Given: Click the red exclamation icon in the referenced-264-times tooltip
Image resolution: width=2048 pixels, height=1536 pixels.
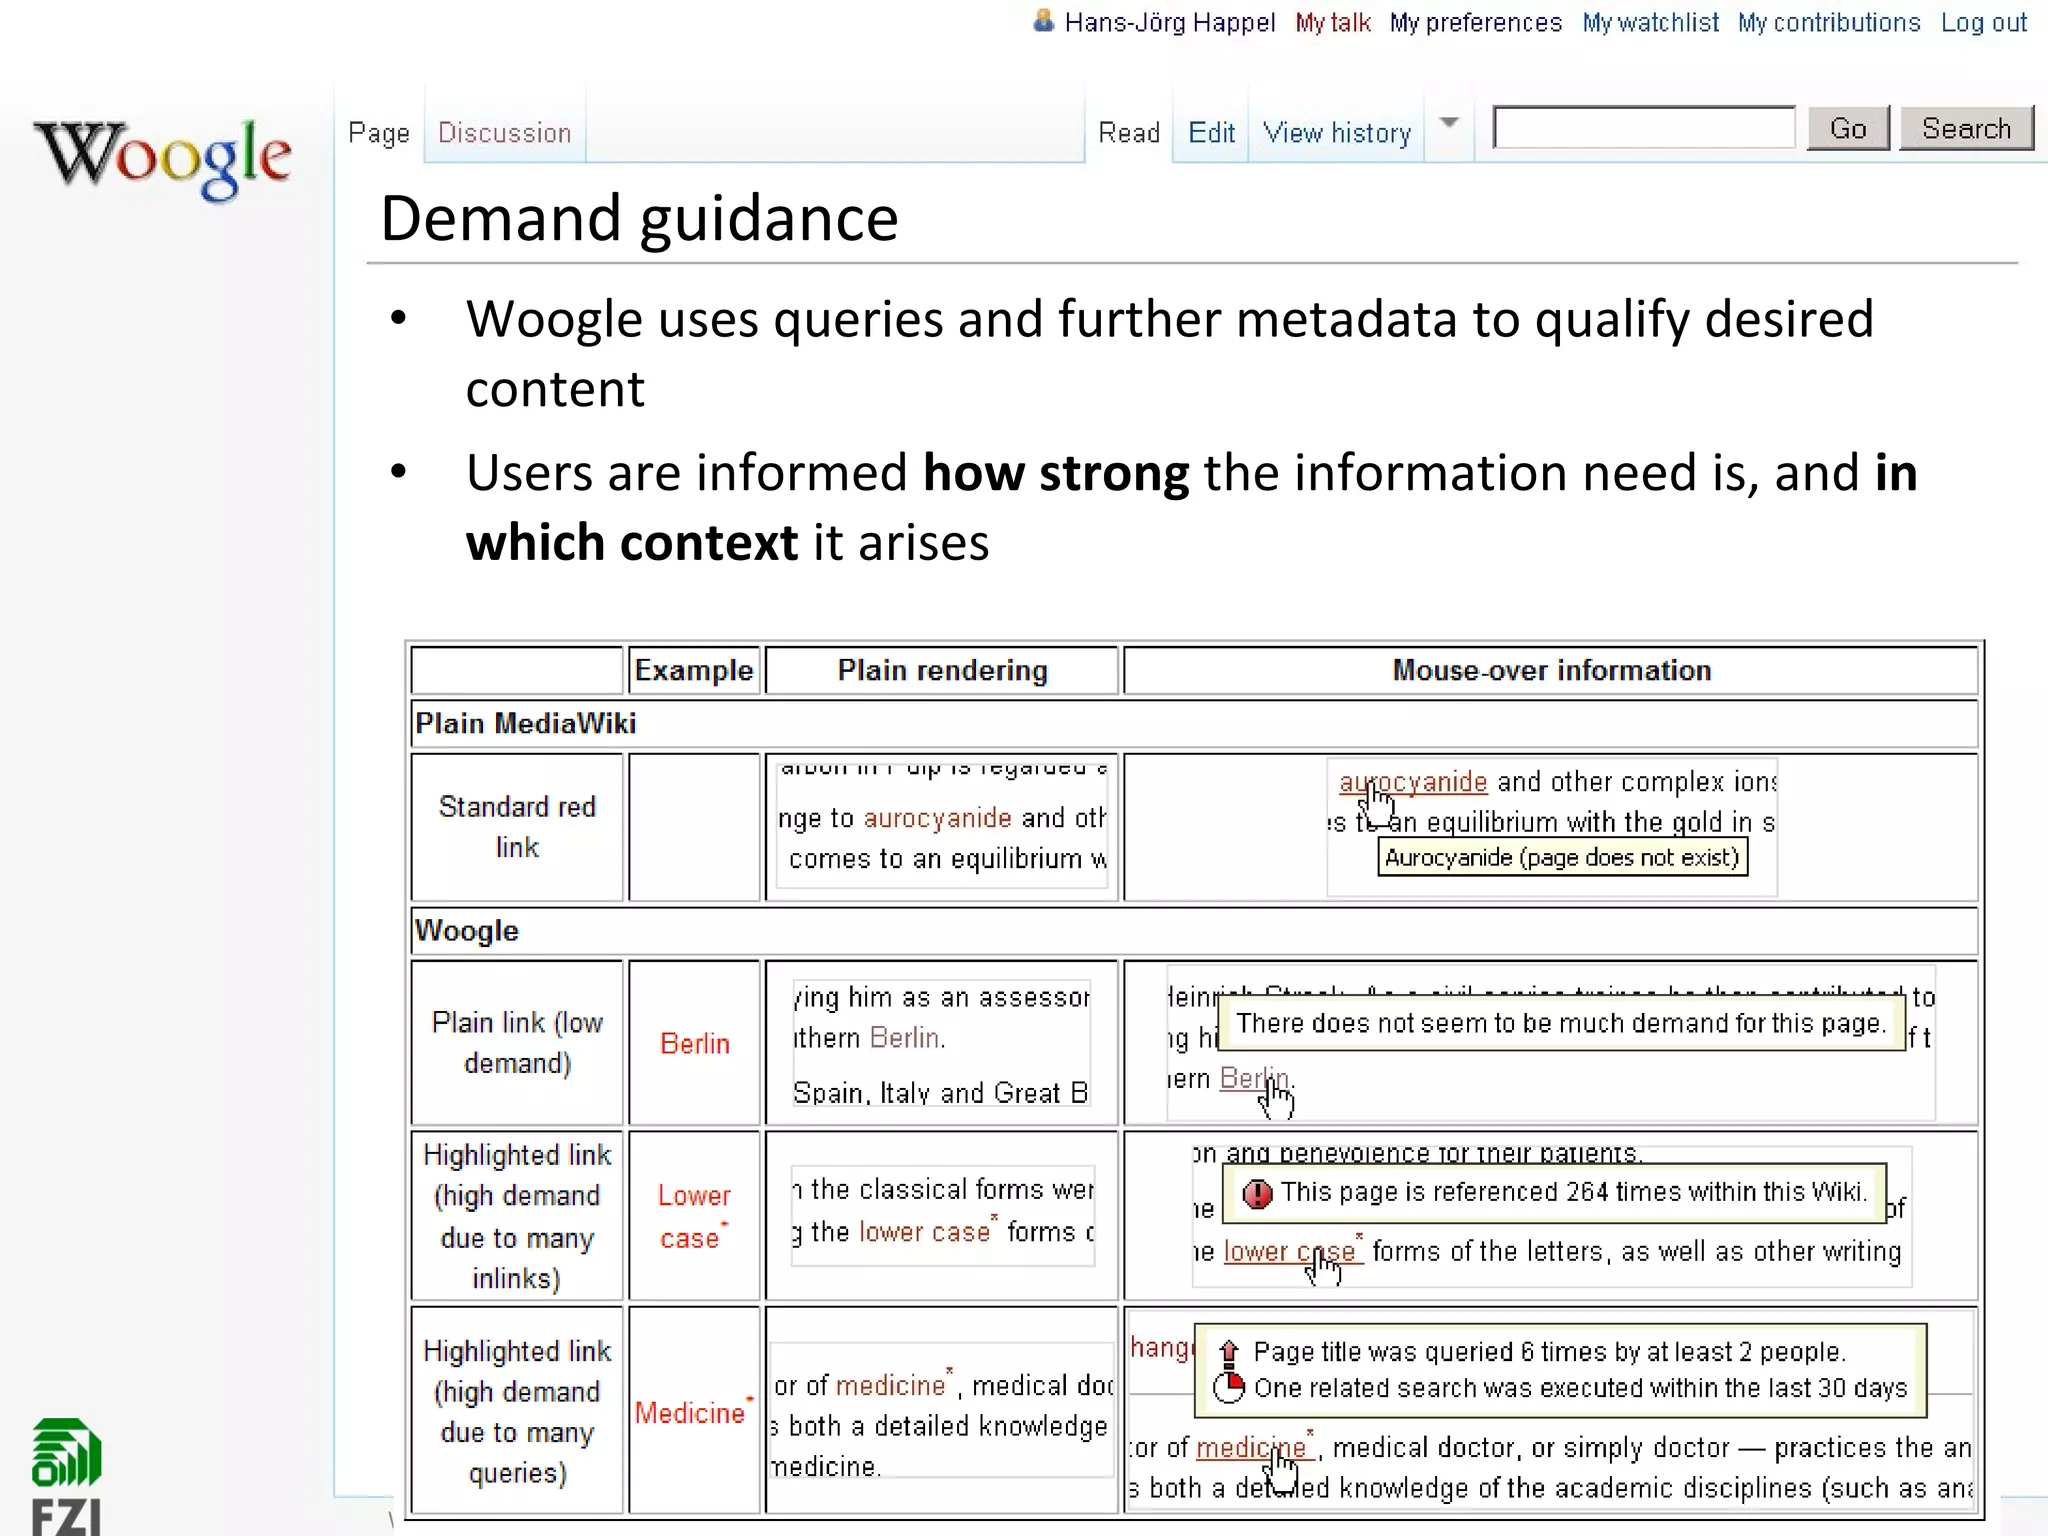Looking at the screenshot, I should tap(1257, 1193).
